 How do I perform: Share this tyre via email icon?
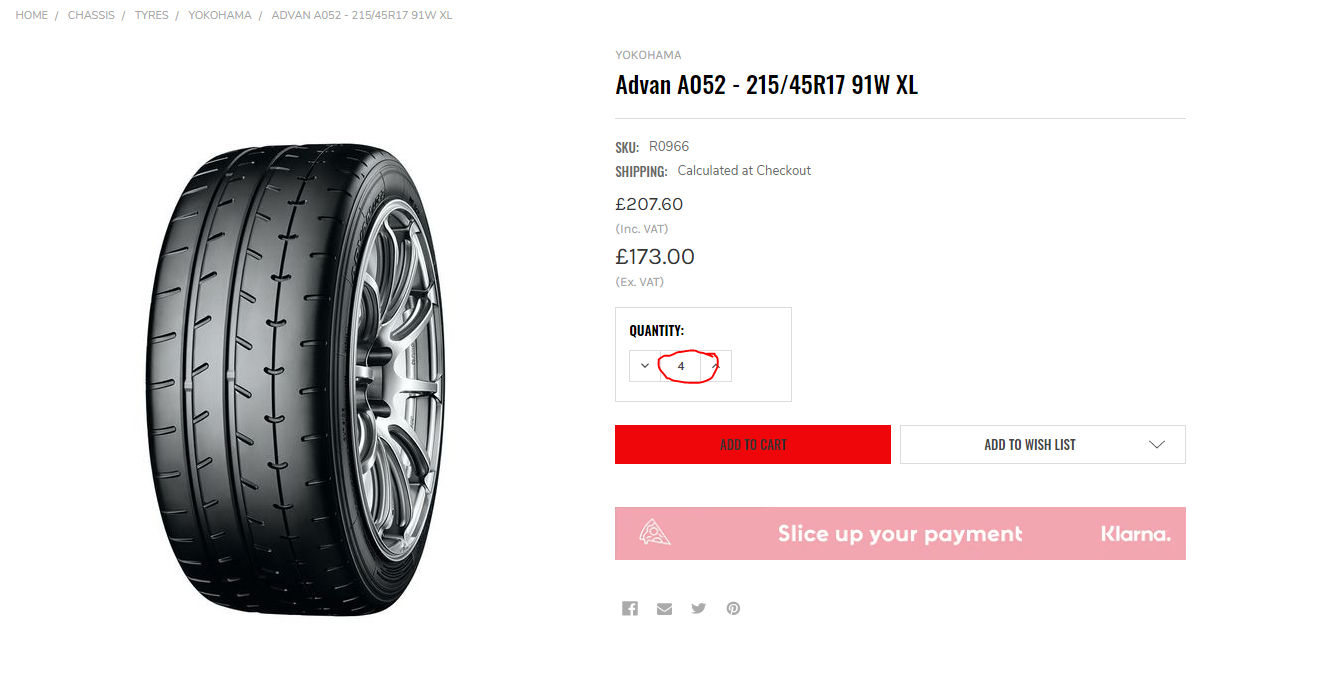(x=664, y=608)
